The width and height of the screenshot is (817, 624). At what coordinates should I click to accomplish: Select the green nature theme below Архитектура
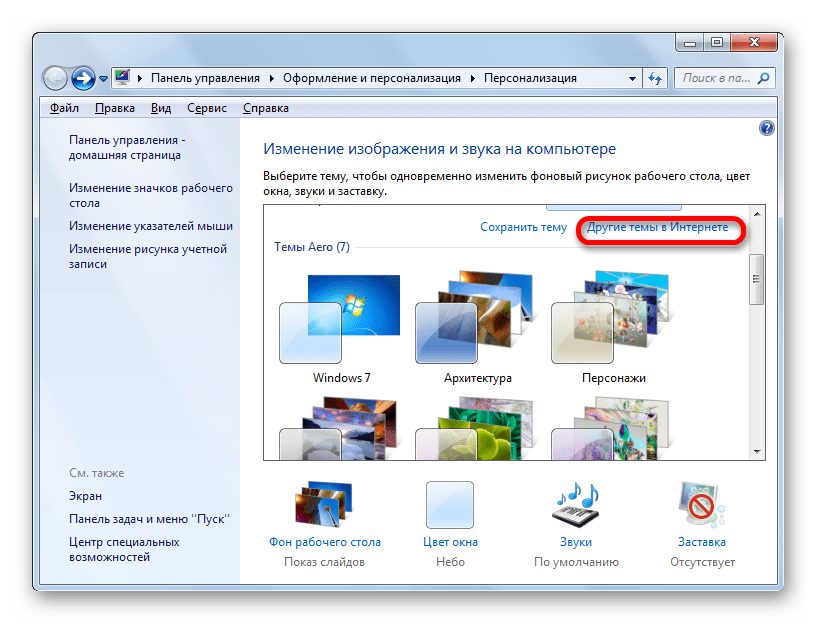pyautogui.click(x=475, y=428)
